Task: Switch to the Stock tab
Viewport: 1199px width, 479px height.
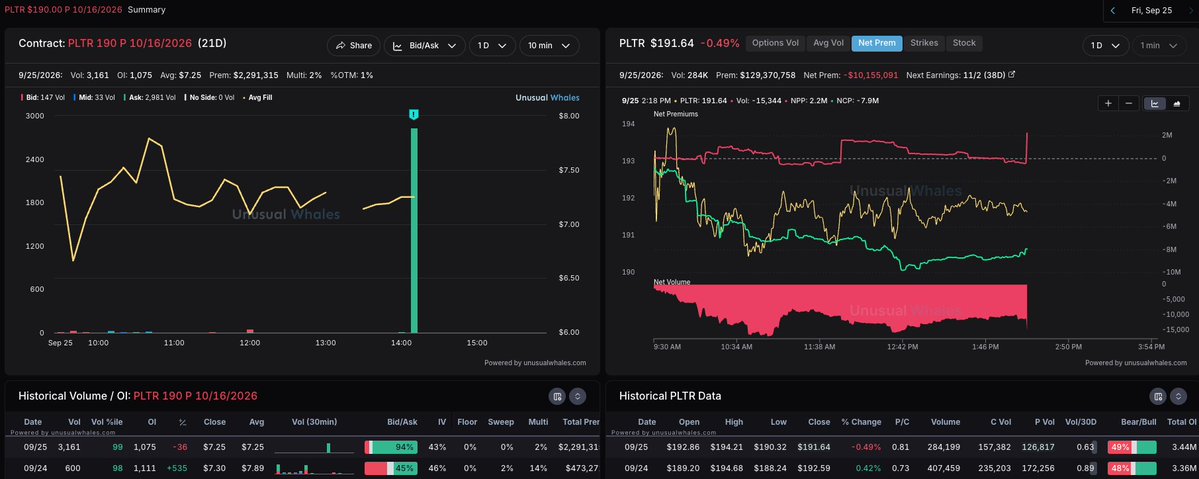Action: (964, 43)
